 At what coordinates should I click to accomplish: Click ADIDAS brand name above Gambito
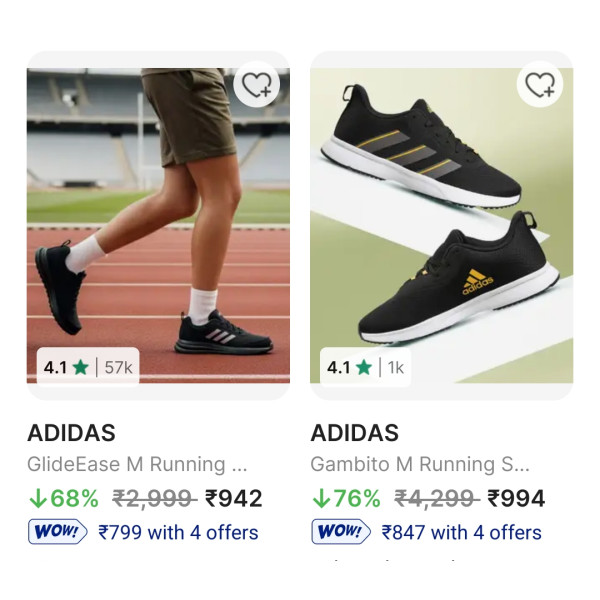click(x=355, y=433)
